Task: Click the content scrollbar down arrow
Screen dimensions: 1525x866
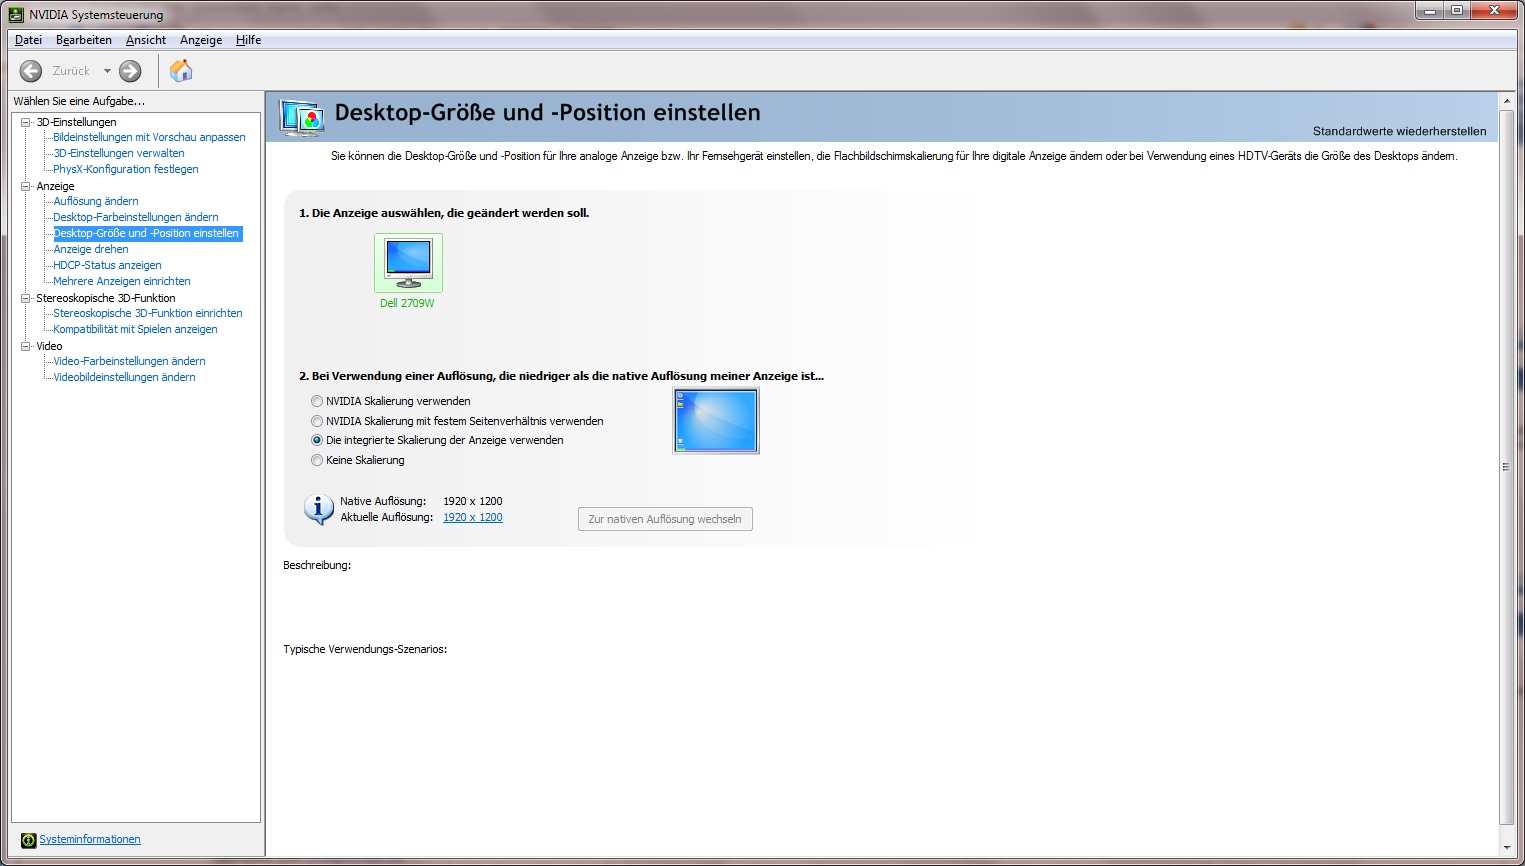Action: pos(1506,848)
